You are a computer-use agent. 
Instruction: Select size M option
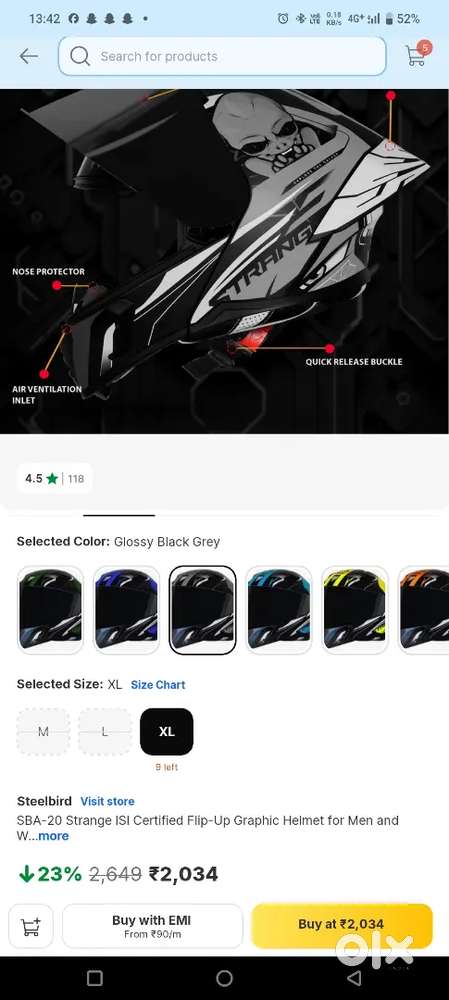(43, 732)
